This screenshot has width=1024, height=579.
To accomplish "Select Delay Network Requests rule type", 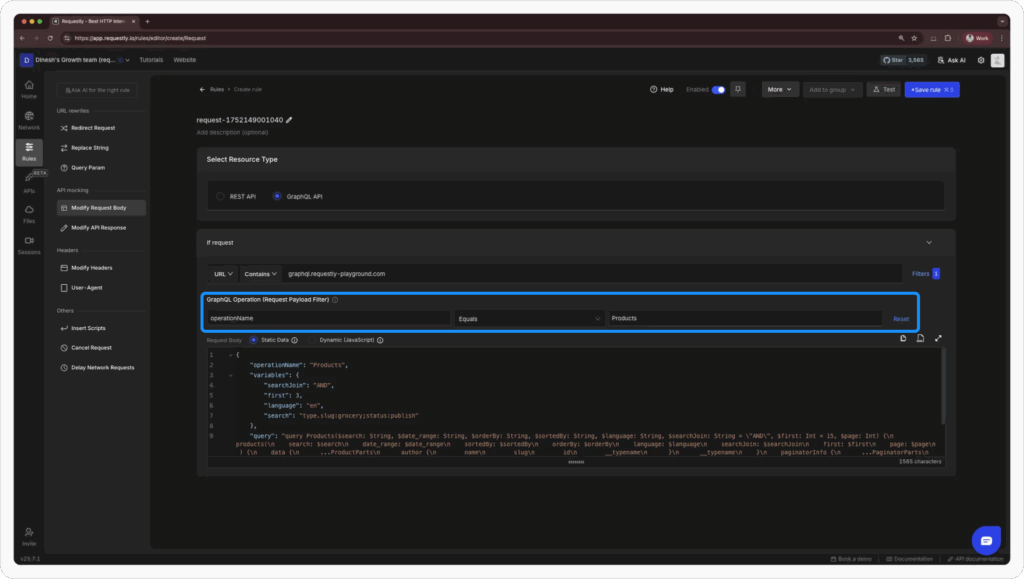I will 101,368.
